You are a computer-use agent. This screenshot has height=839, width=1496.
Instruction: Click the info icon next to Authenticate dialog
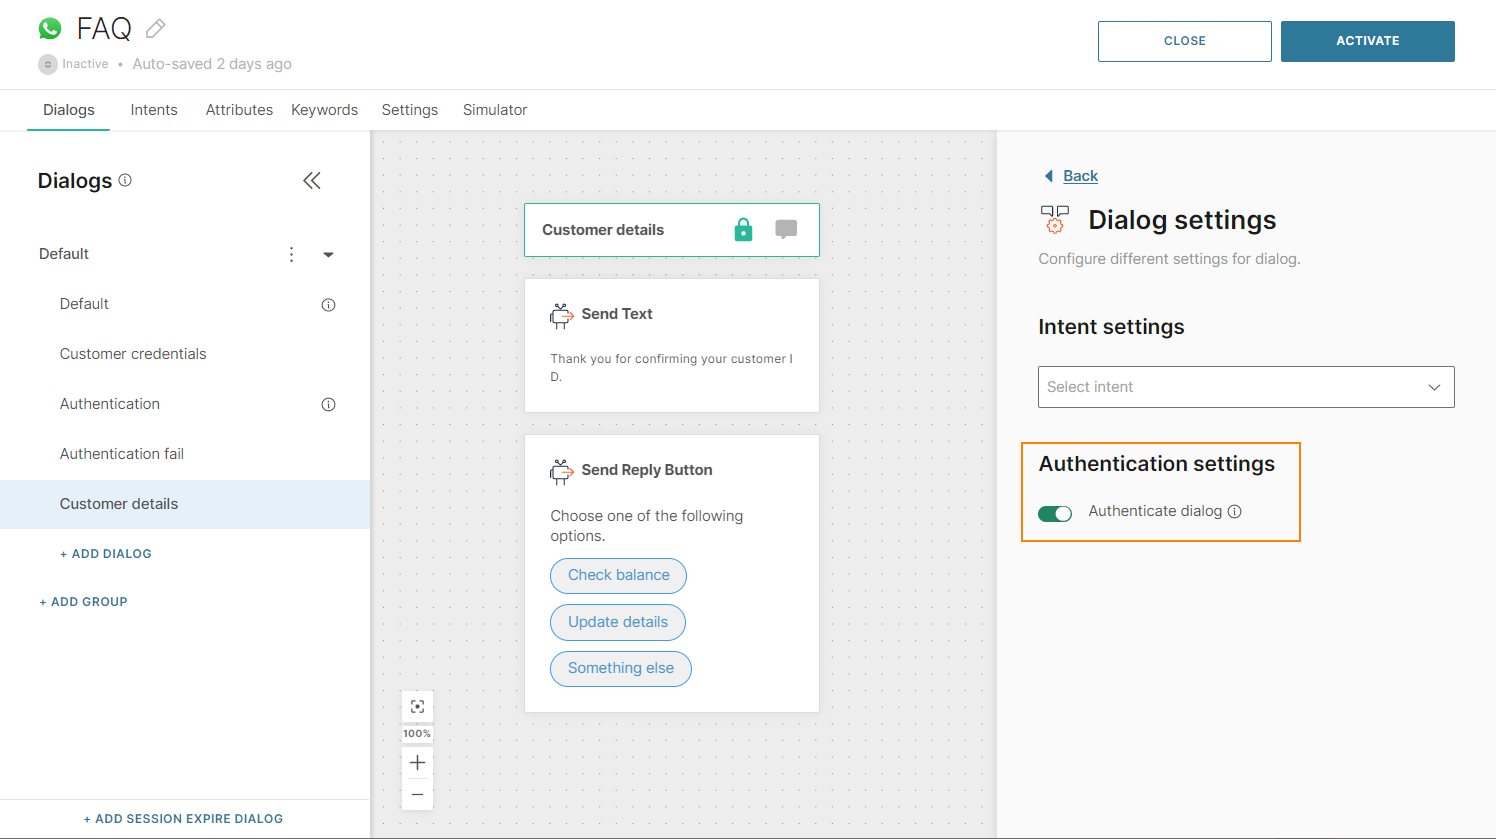tap(1235, 511)
